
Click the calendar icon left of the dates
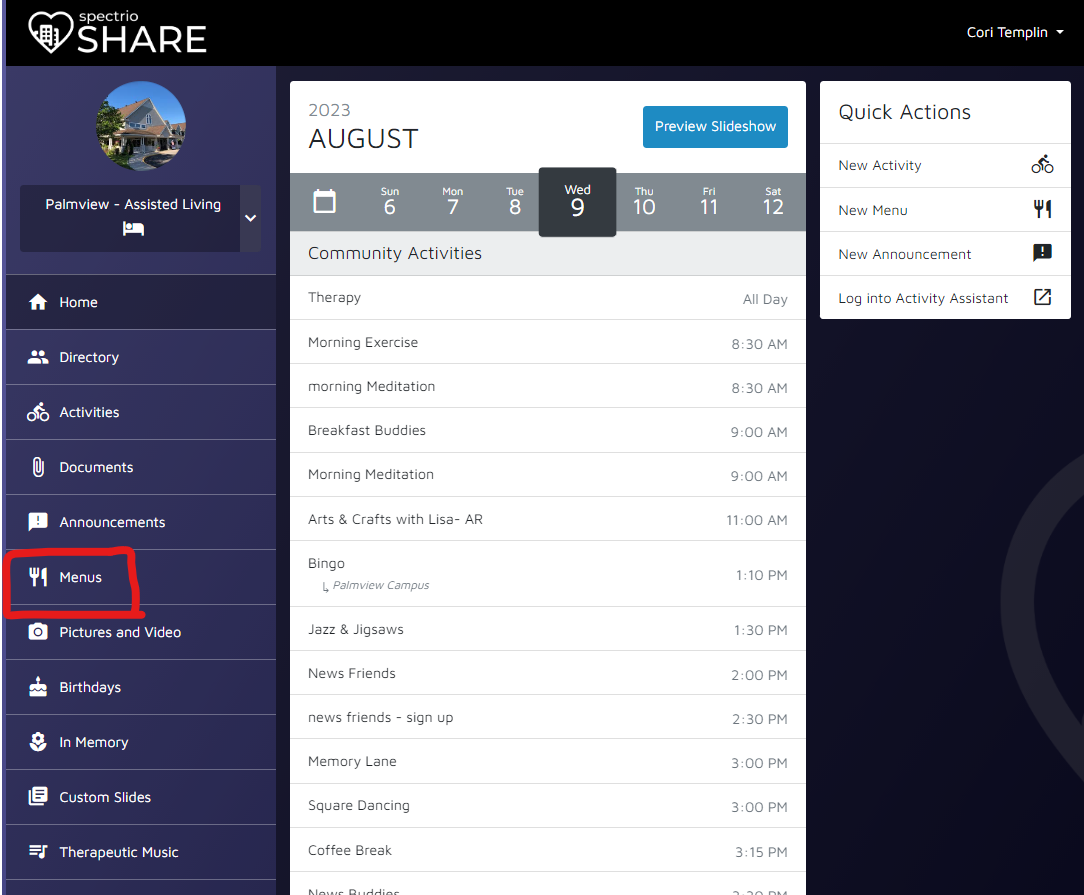[324, 201]
